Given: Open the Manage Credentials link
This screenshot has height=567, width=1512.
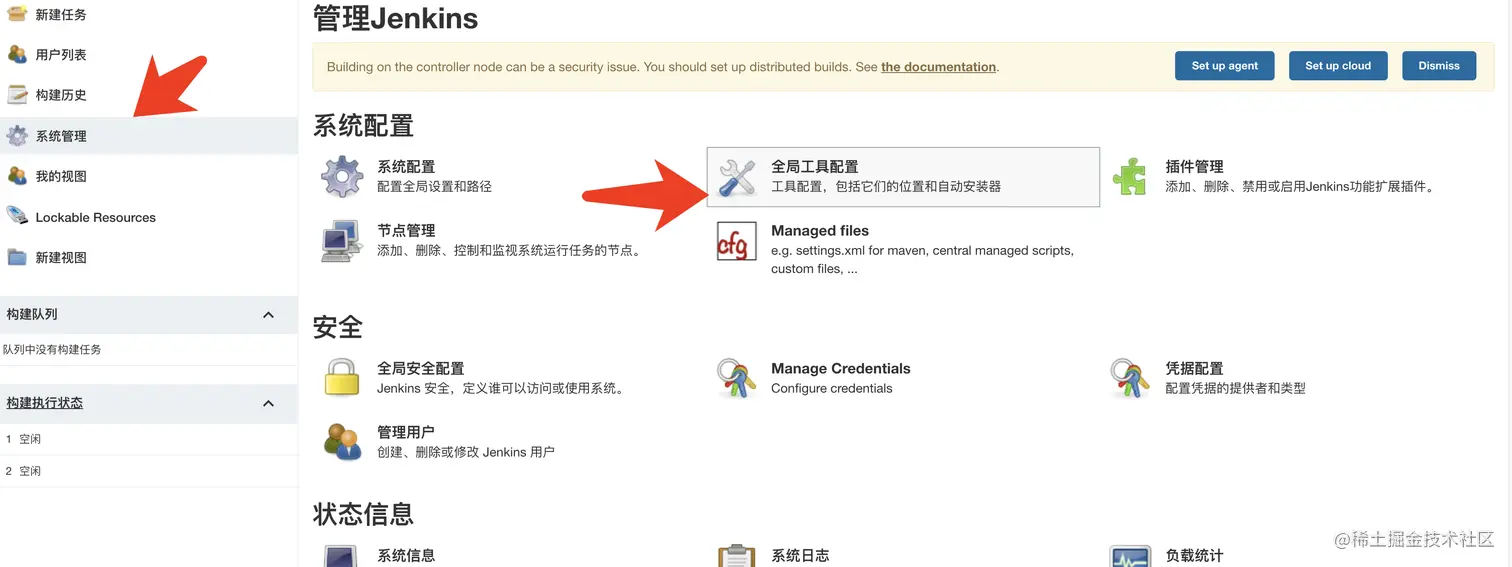Looking at the screenshot, I should 841,369.
